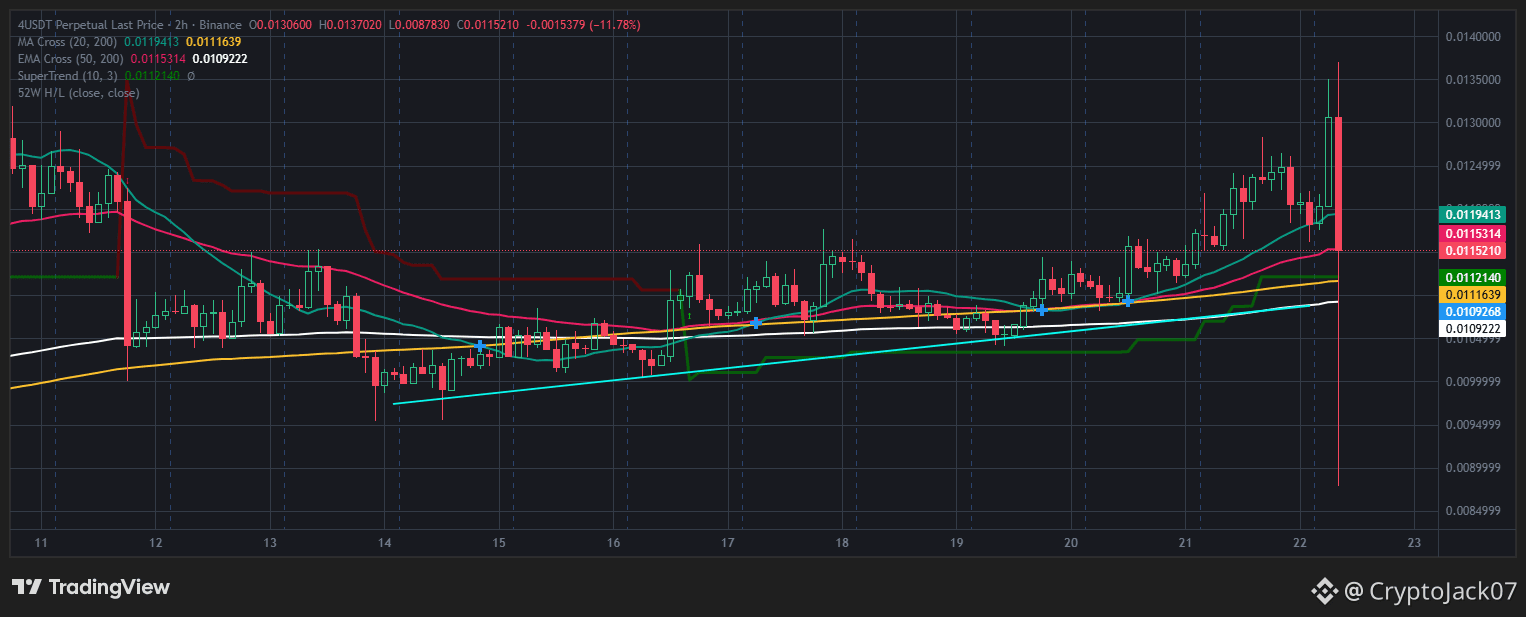1526x617 pixels.
Task: Click the TradingView logo
Action: click(90, 588)
